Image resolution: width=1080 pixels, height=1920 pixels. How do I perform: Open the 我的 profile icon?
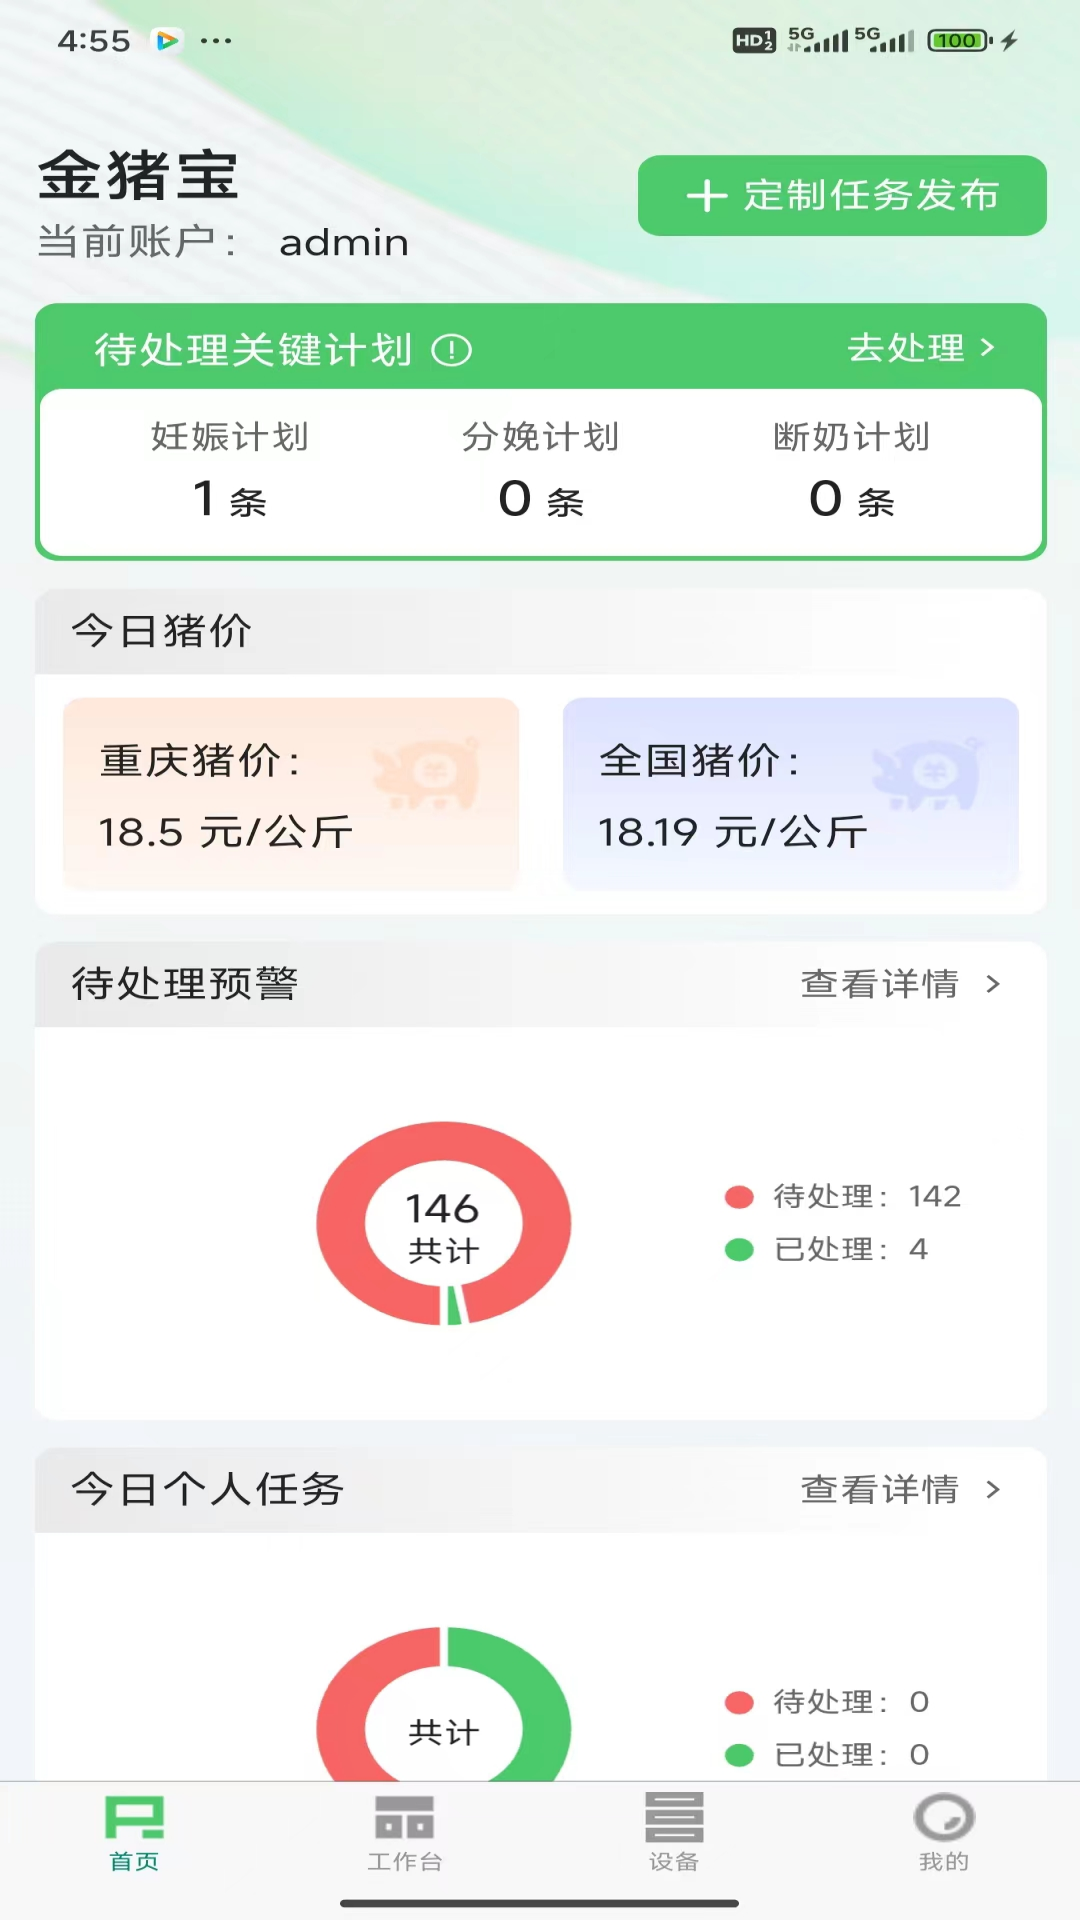pos(944,1819)
